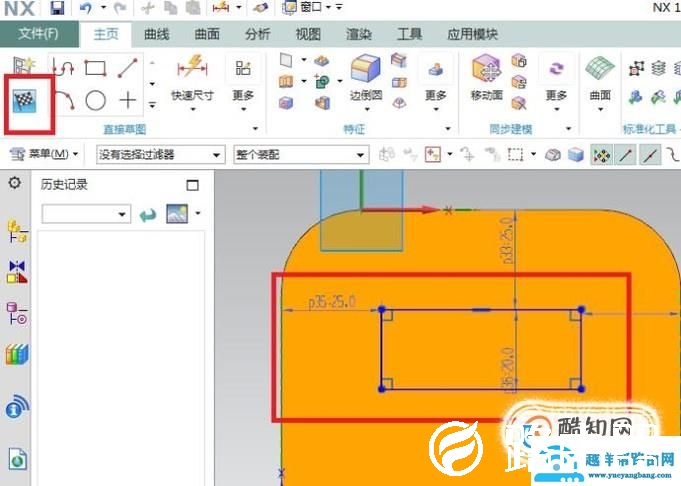Viewport: 681px width, 486px height.
Task: Select the Arc sketch tool
Action: tap(66, 101)
